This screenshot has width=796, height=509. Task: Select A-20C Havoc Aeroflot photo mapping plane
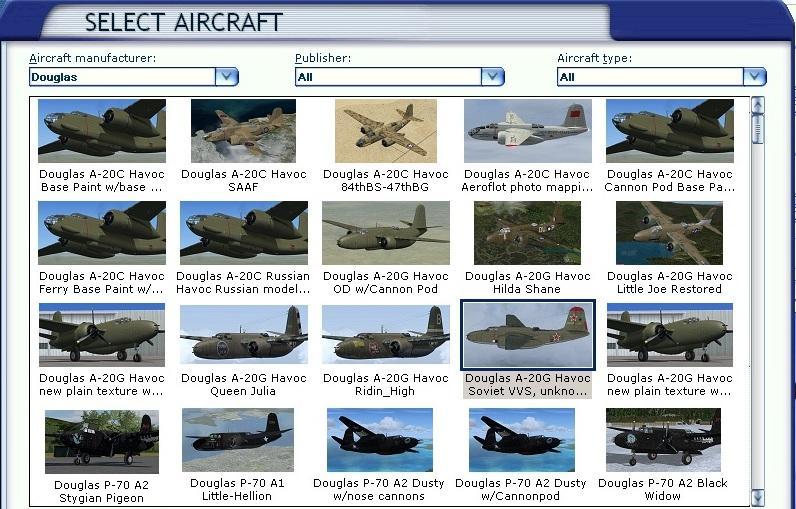pos(527,131)
